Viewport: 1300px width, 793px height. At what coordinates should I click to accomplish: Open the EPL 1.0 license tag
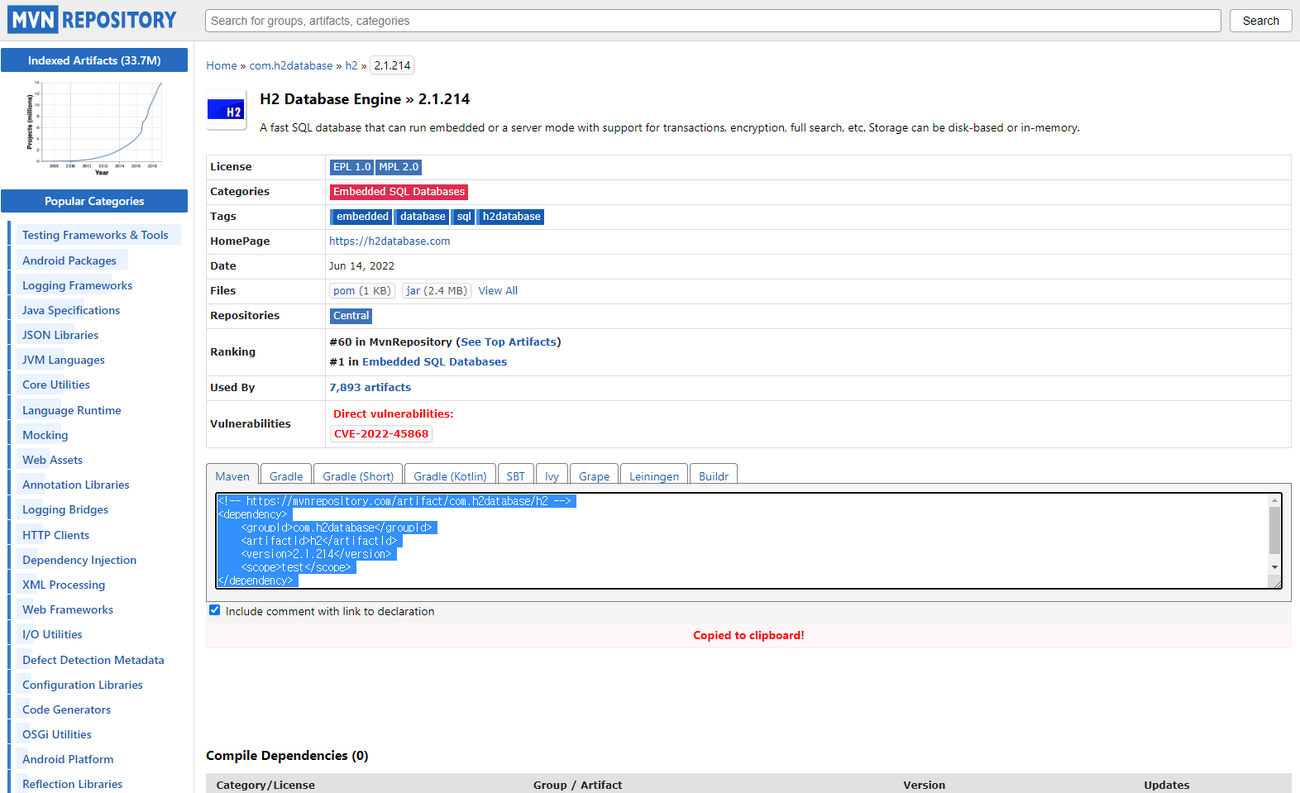click(351, 167)
